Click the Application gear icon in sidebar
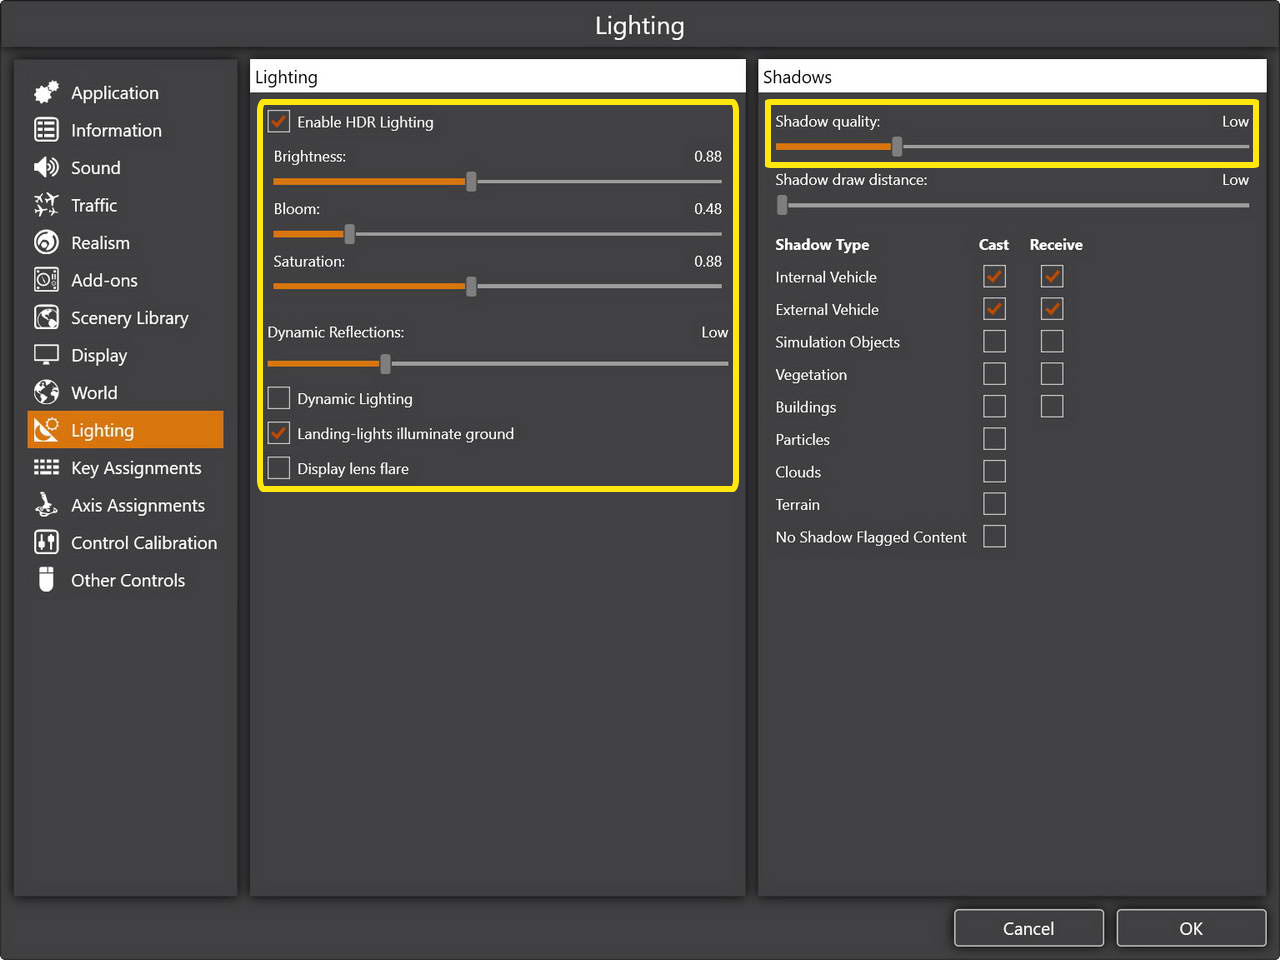Viewport: 1280px width, 960px height. (x=46, y=93)
